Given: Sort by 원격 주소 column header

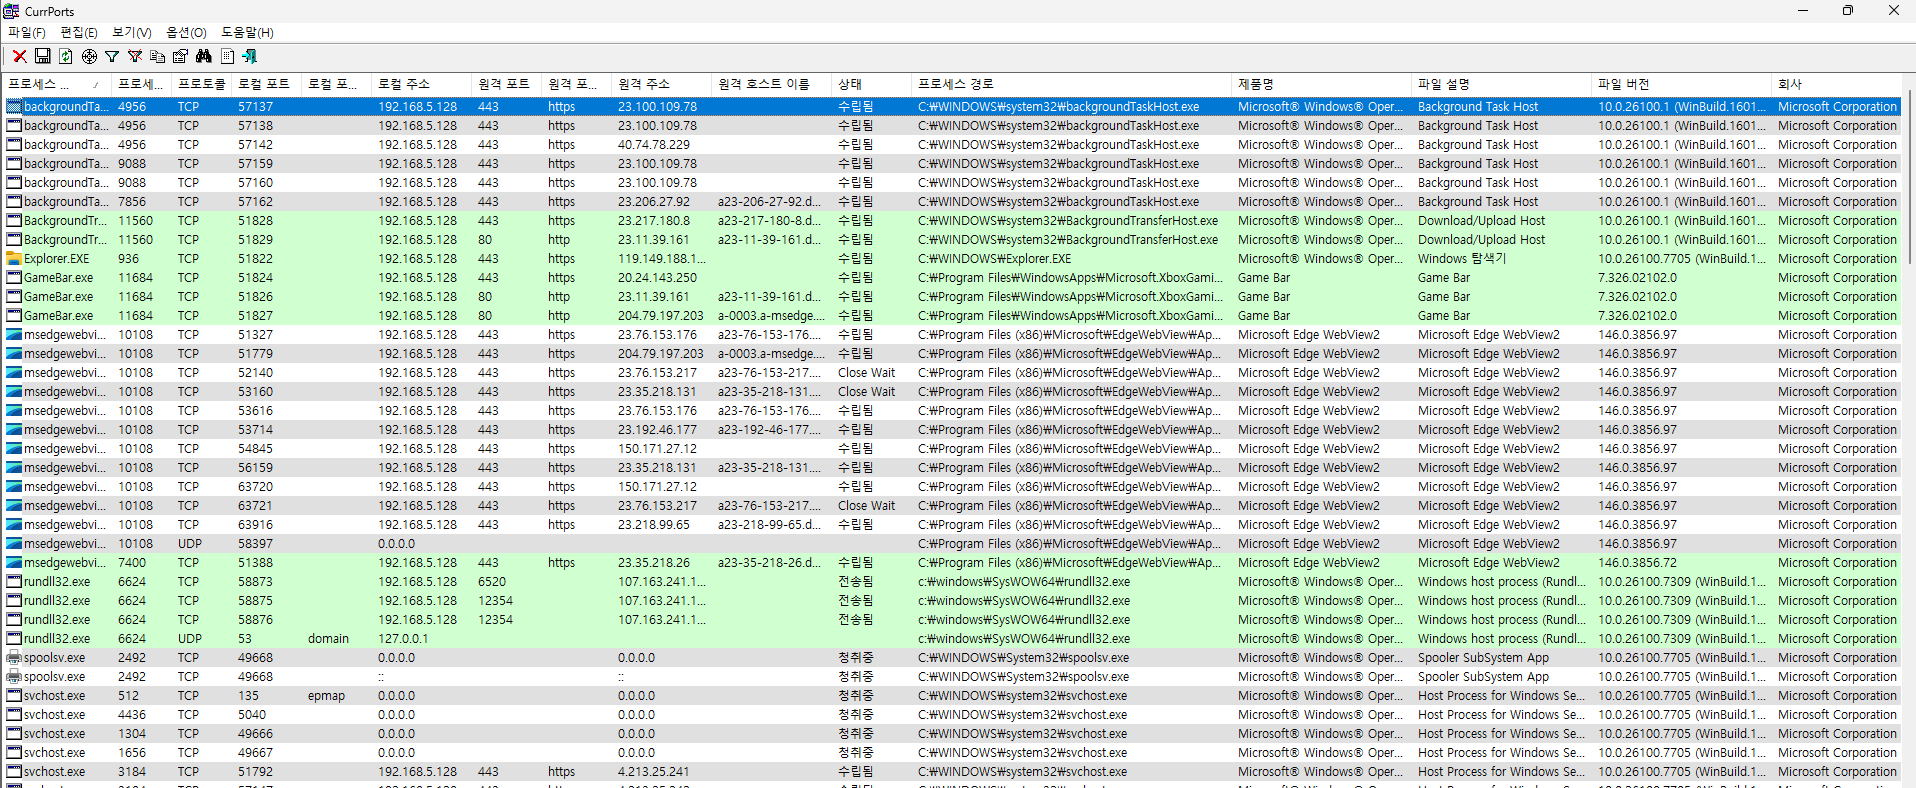Looking at the screenshot, I should point(661,84).
